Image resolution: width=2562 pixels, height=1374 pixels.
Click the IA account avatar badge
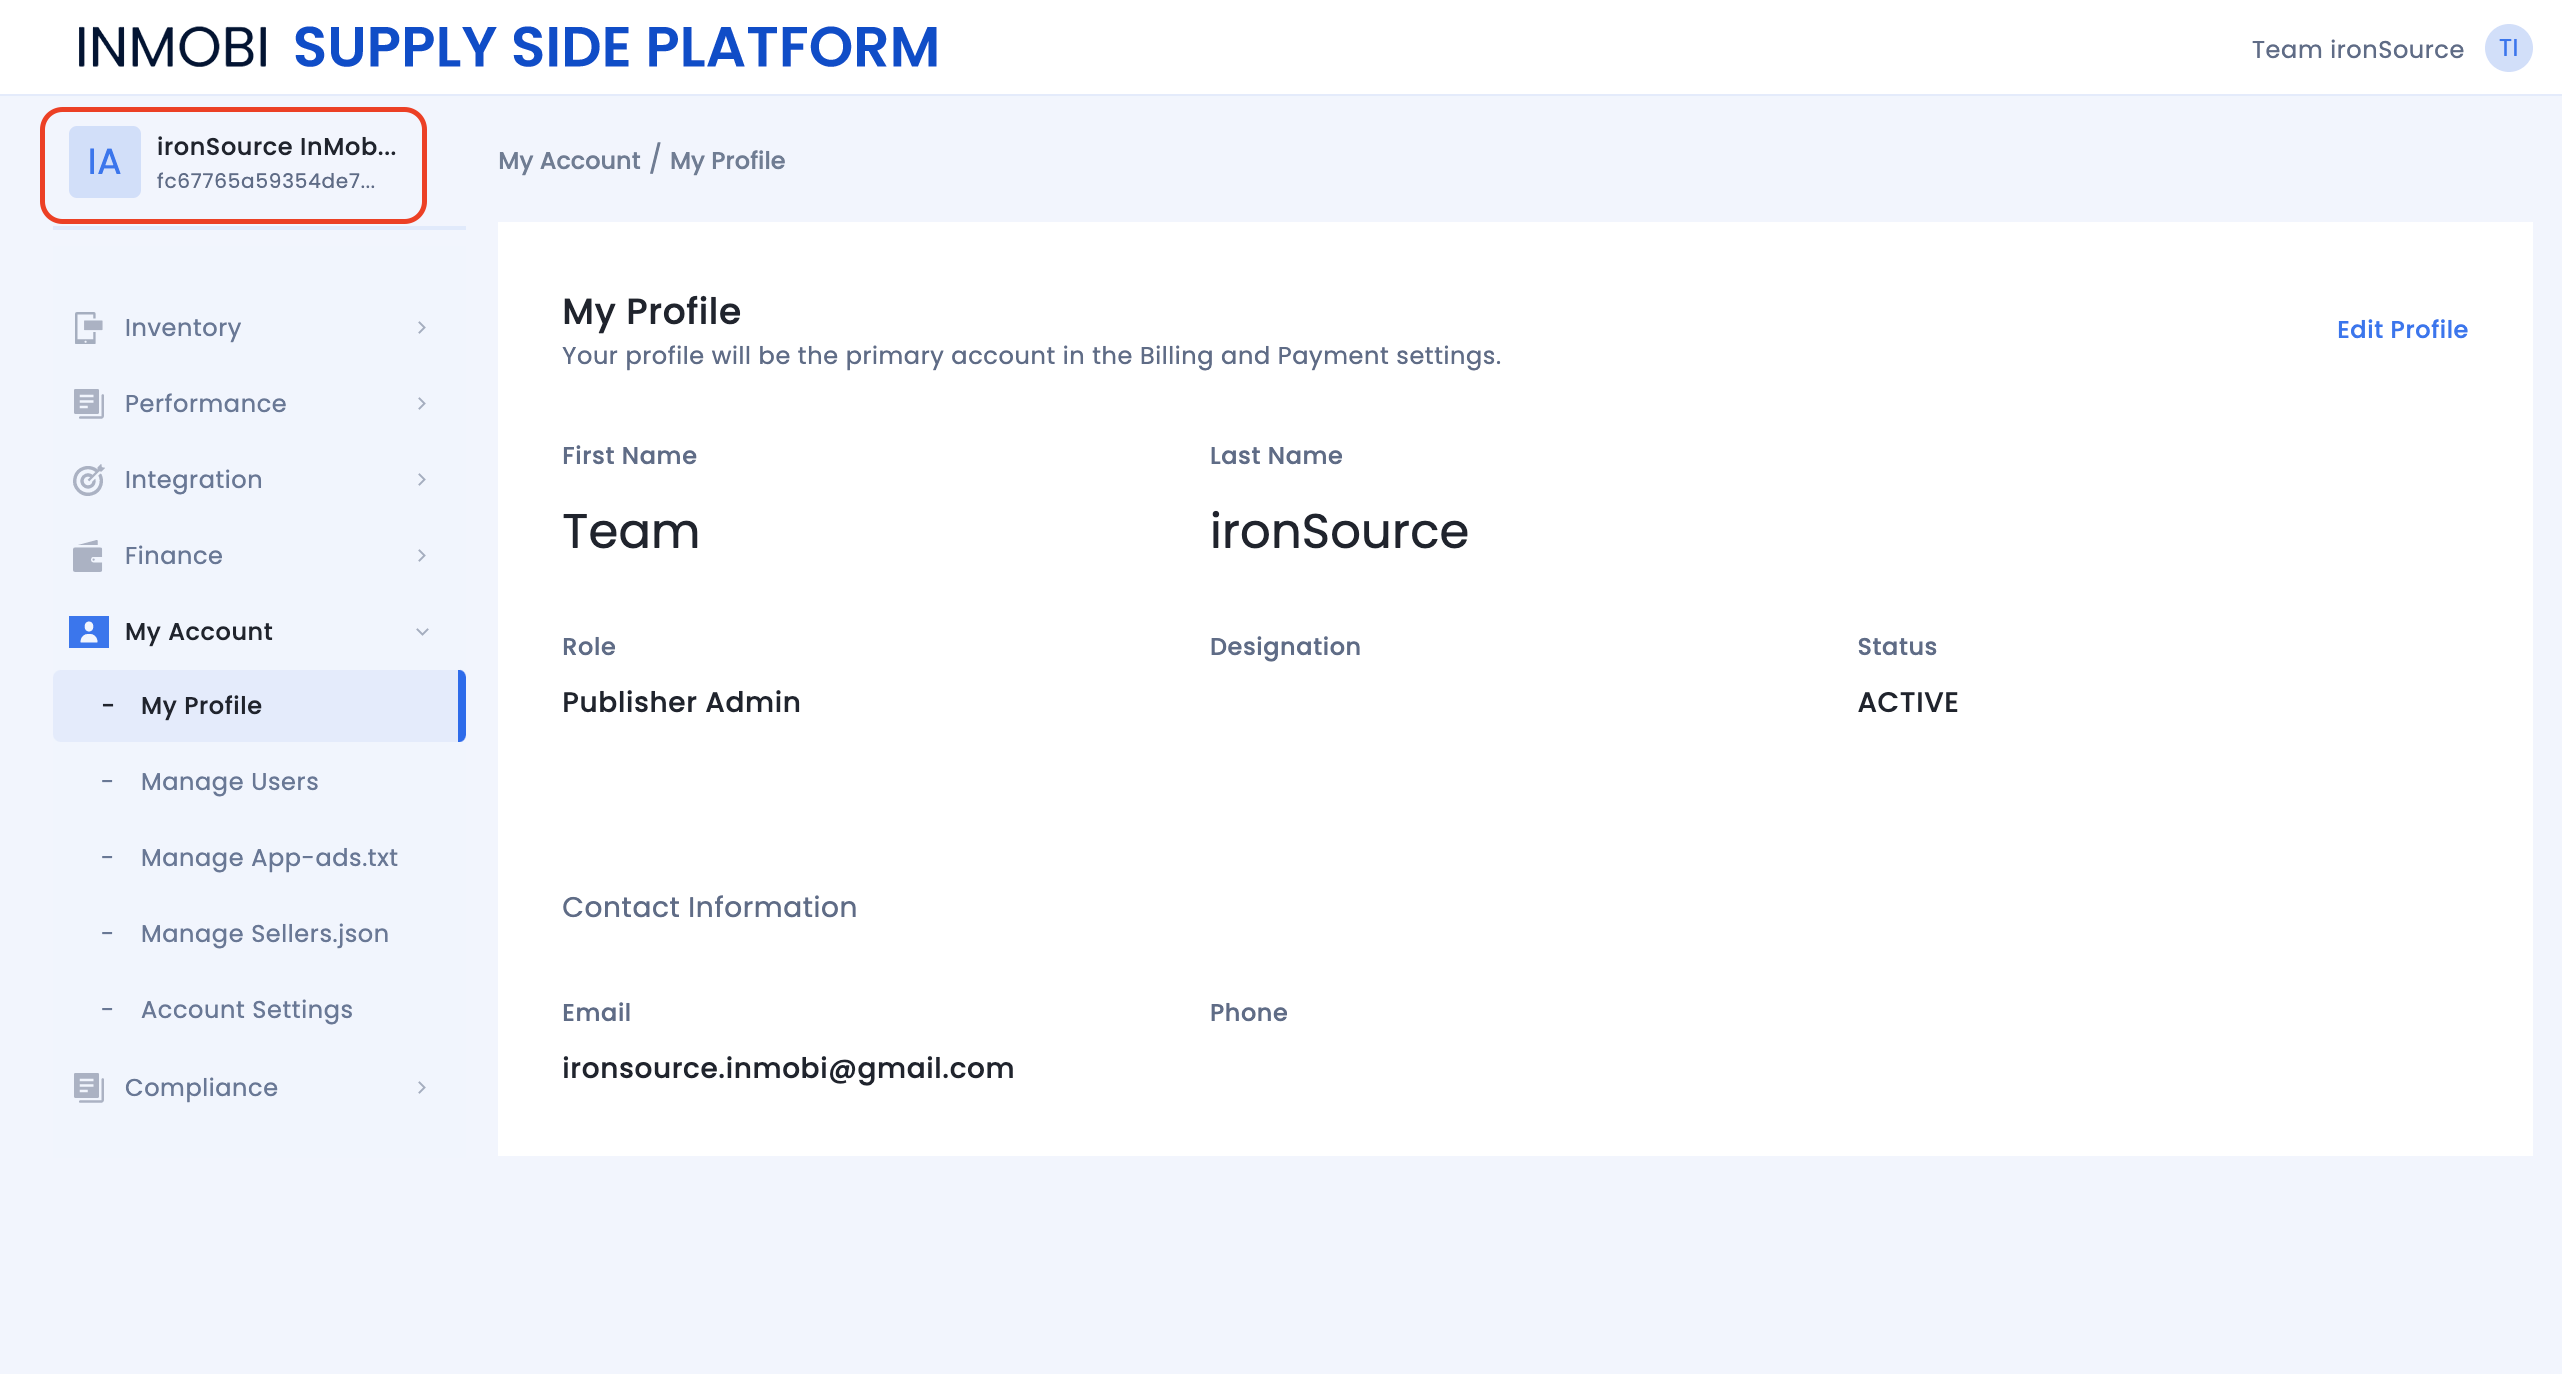pos(104,162)
